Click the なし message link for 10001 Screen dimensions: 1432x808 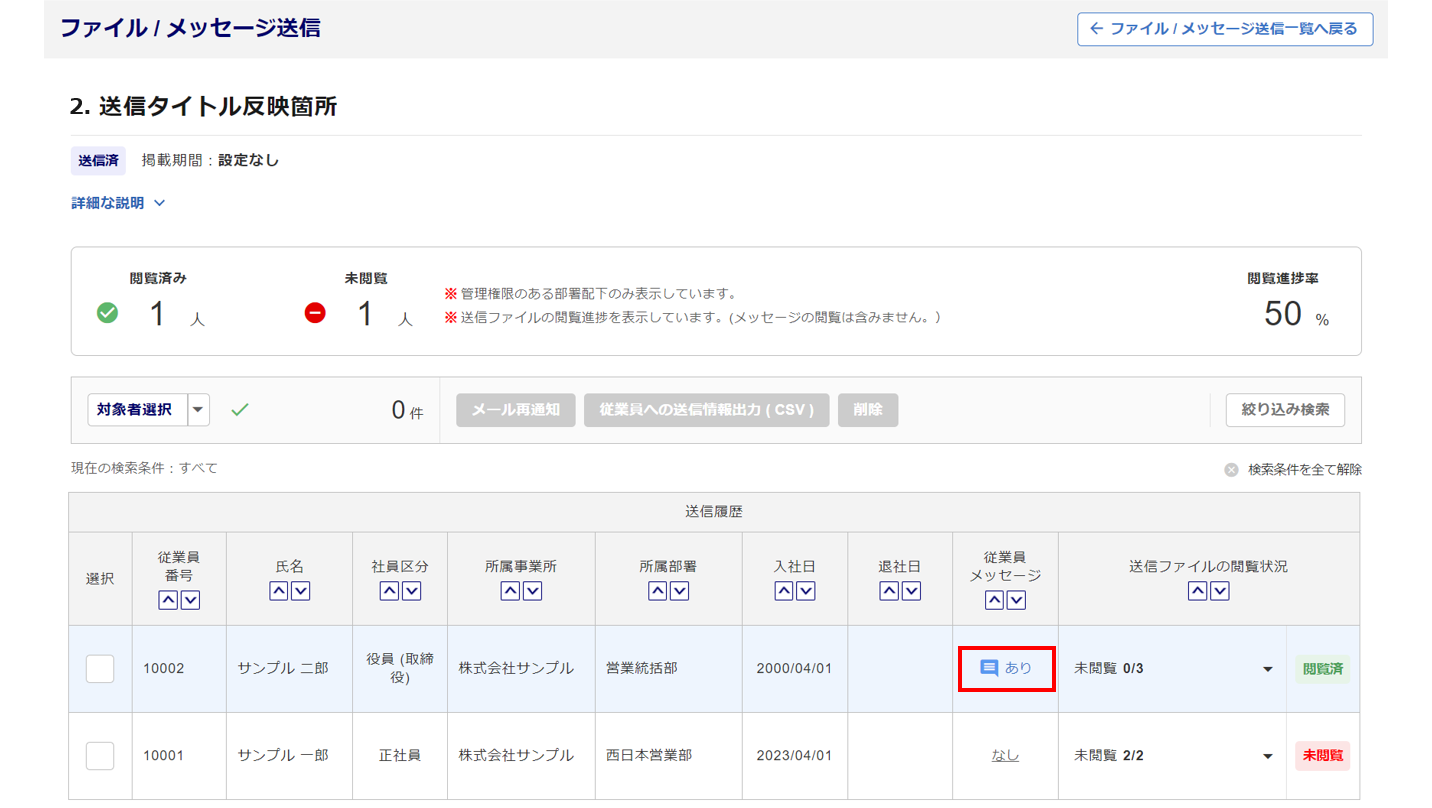click(1005, 756)
